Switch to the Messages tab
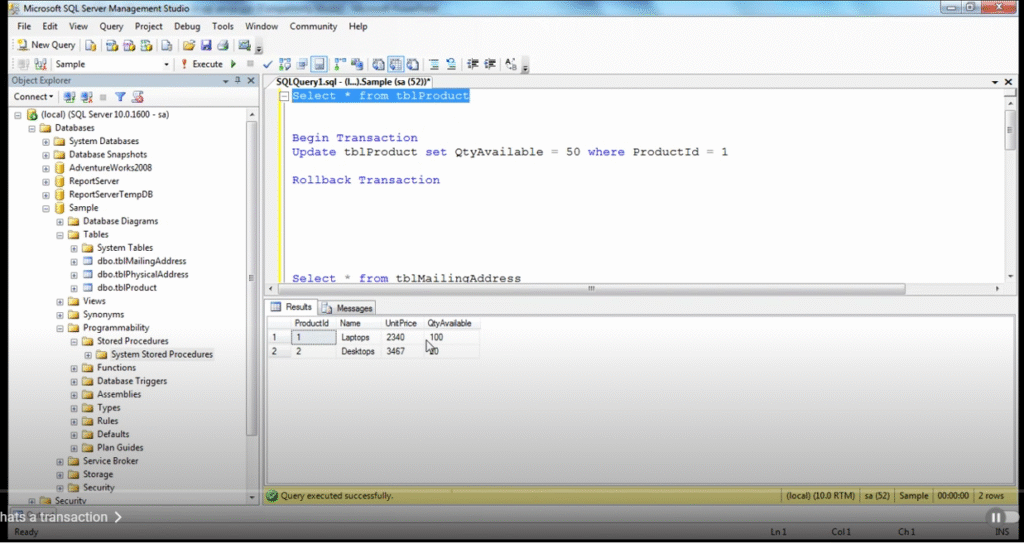1024x544 pixels. (347, 308)
